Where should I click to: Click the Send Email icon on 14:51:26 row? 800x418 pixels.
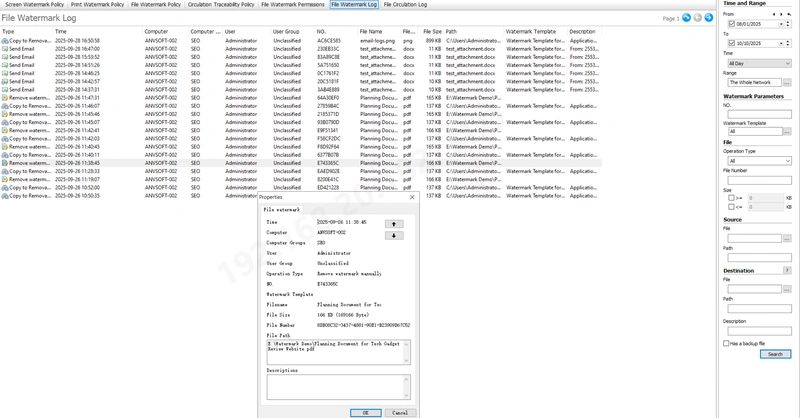(5, 65)
